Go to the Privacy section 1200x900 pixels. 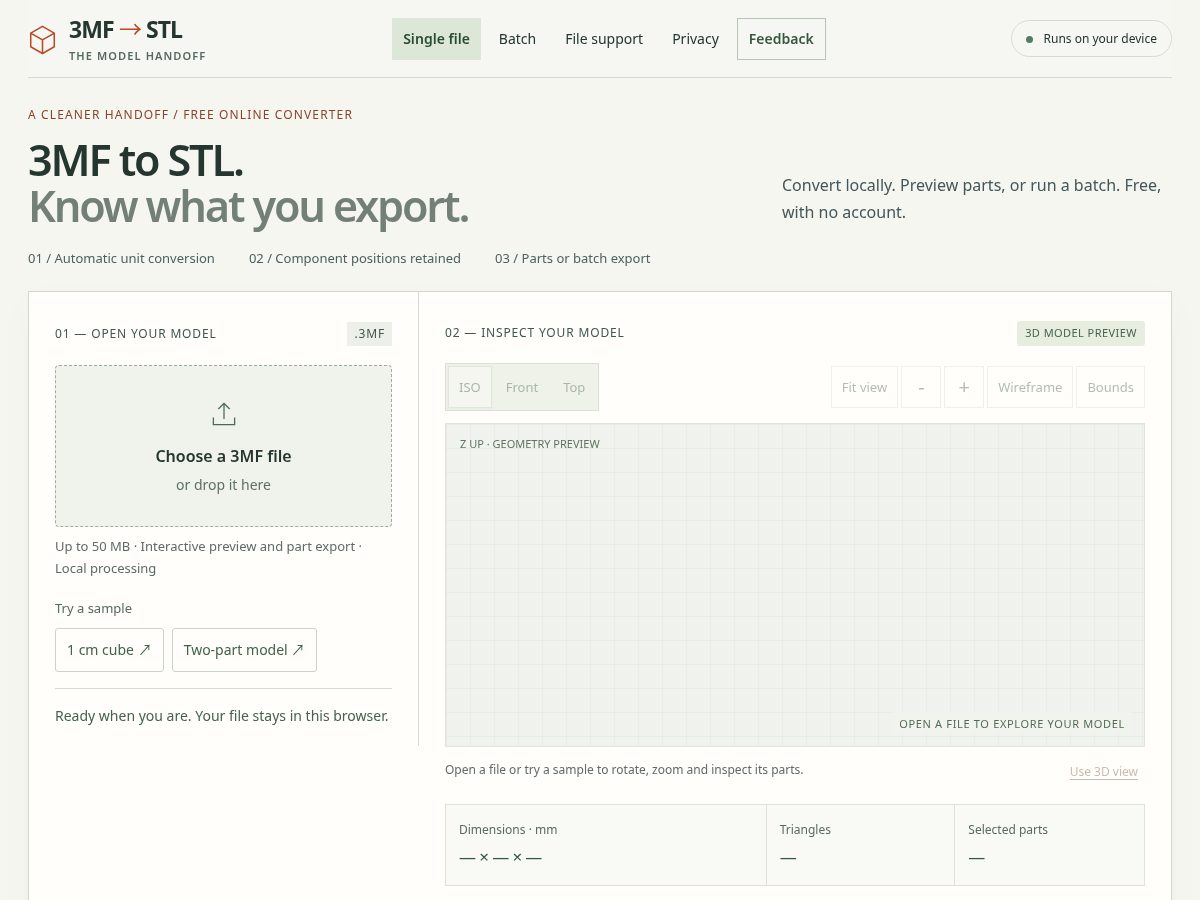point(695,39)
